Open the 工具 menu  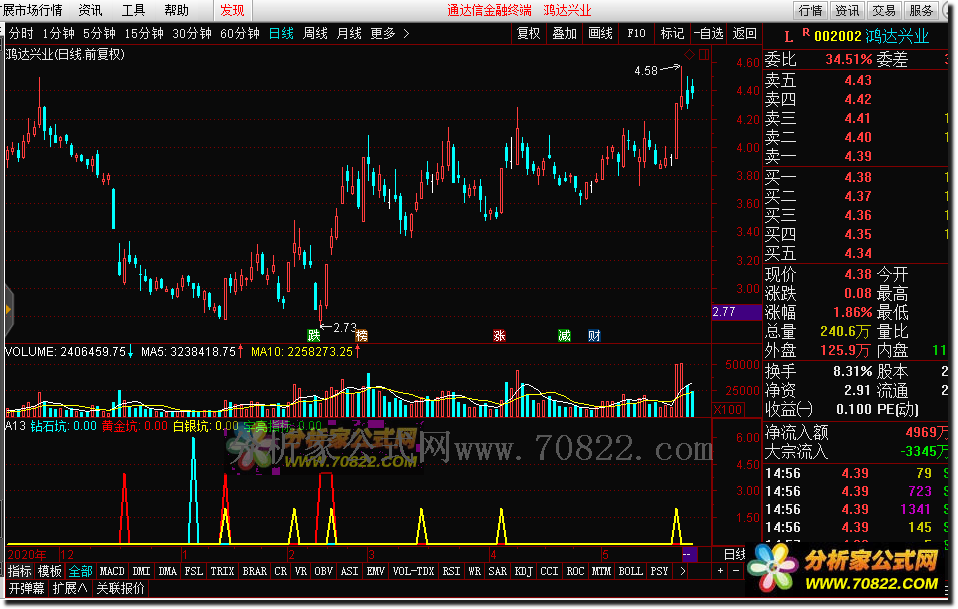coord(133,10)
